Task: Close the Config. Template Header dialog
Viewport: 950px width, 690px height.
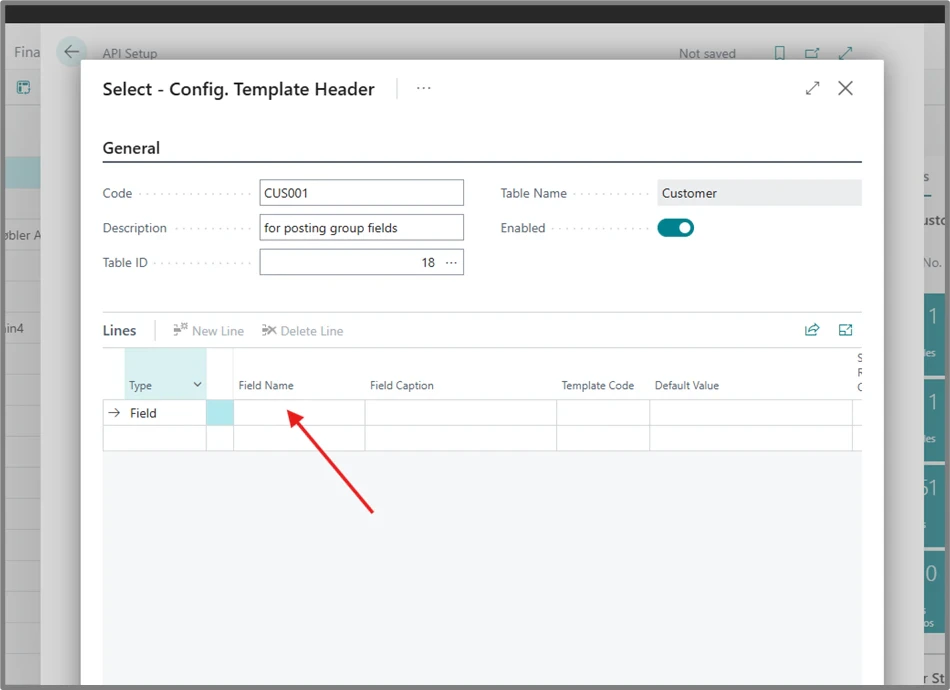Action: coord(845,88)
